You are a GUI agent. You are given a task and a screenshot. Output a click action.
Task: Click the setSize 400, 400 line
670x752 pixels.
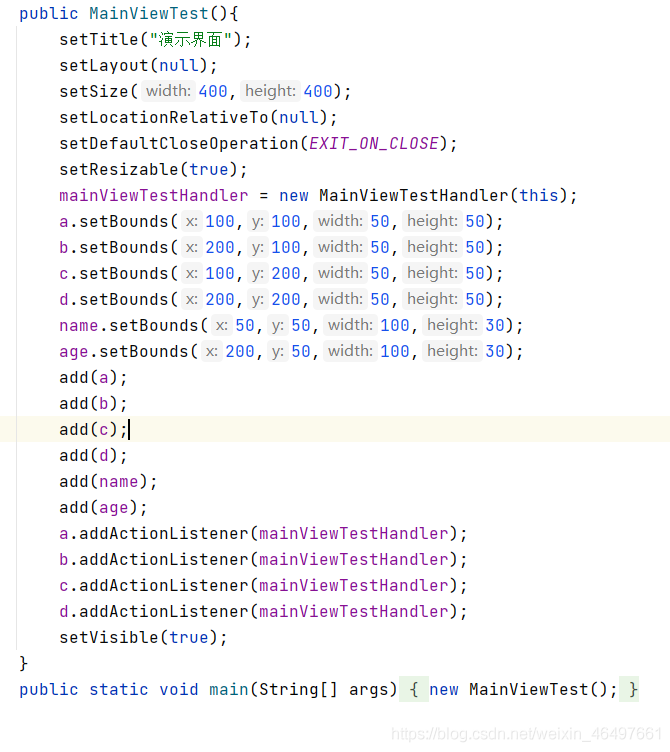205,91
